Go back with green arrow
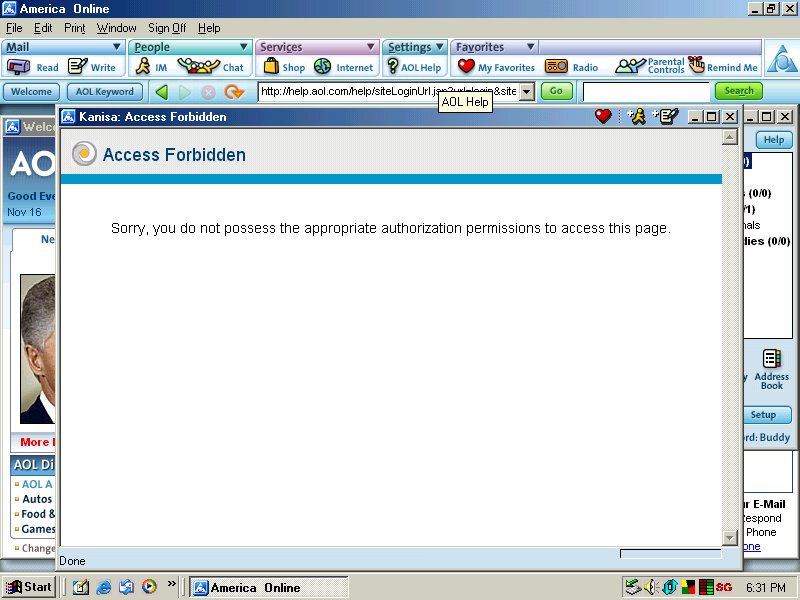 point(162,92)
